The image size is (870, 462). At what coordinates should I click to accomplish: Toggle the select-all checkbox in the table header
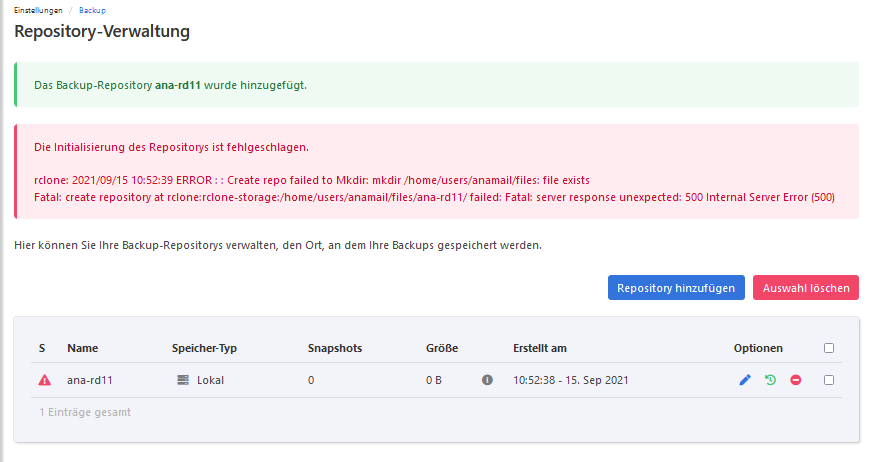pyautogui.click(x=828, y=348)
